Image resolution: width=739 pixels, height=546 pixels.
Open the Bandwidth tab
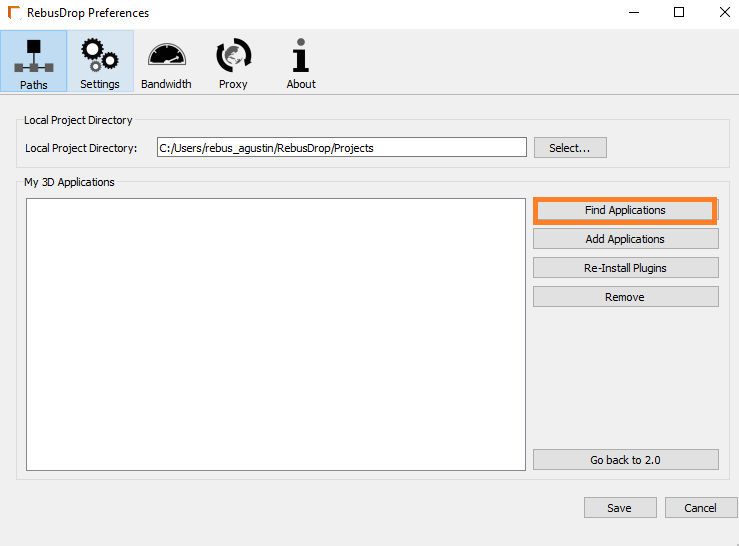pos(166,61)
